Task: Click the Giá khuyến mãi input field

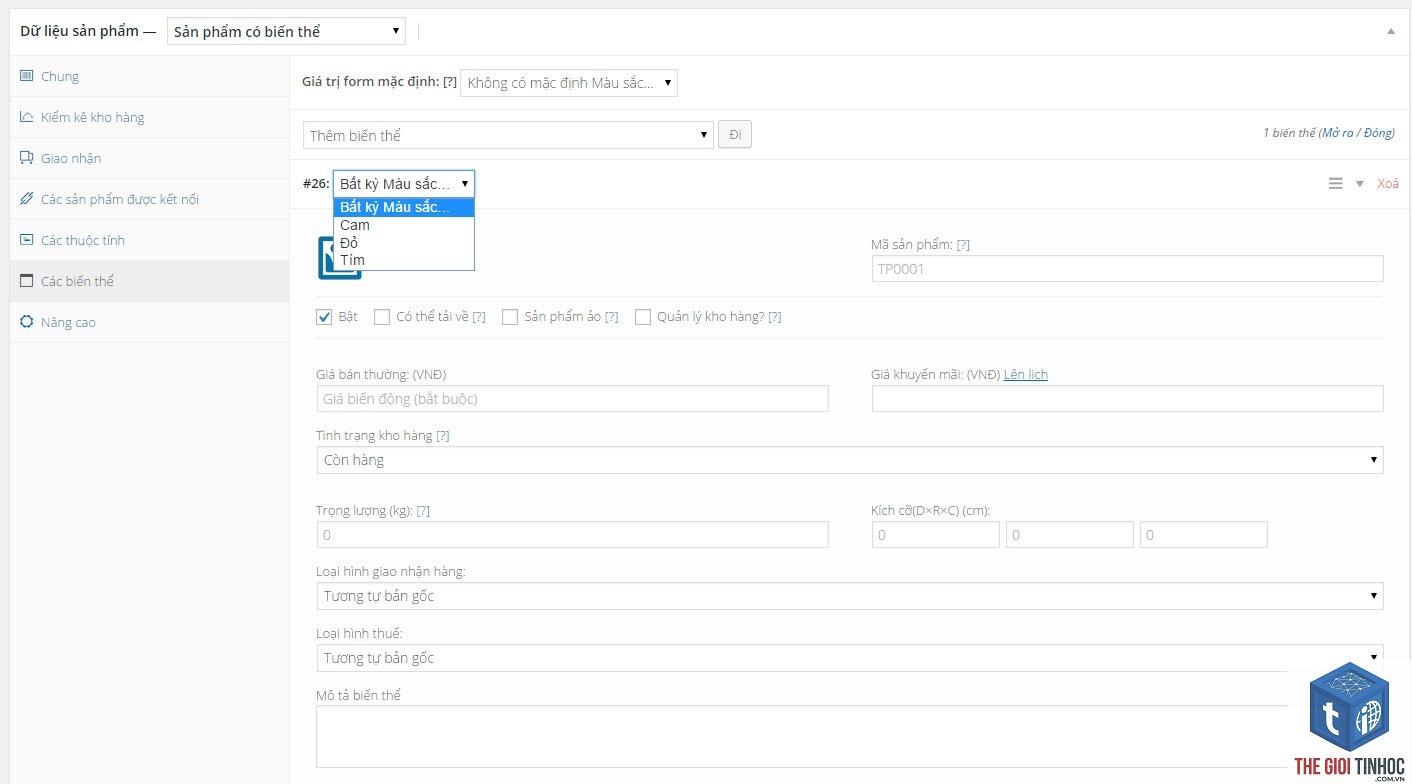Action: click(1128, 398)
